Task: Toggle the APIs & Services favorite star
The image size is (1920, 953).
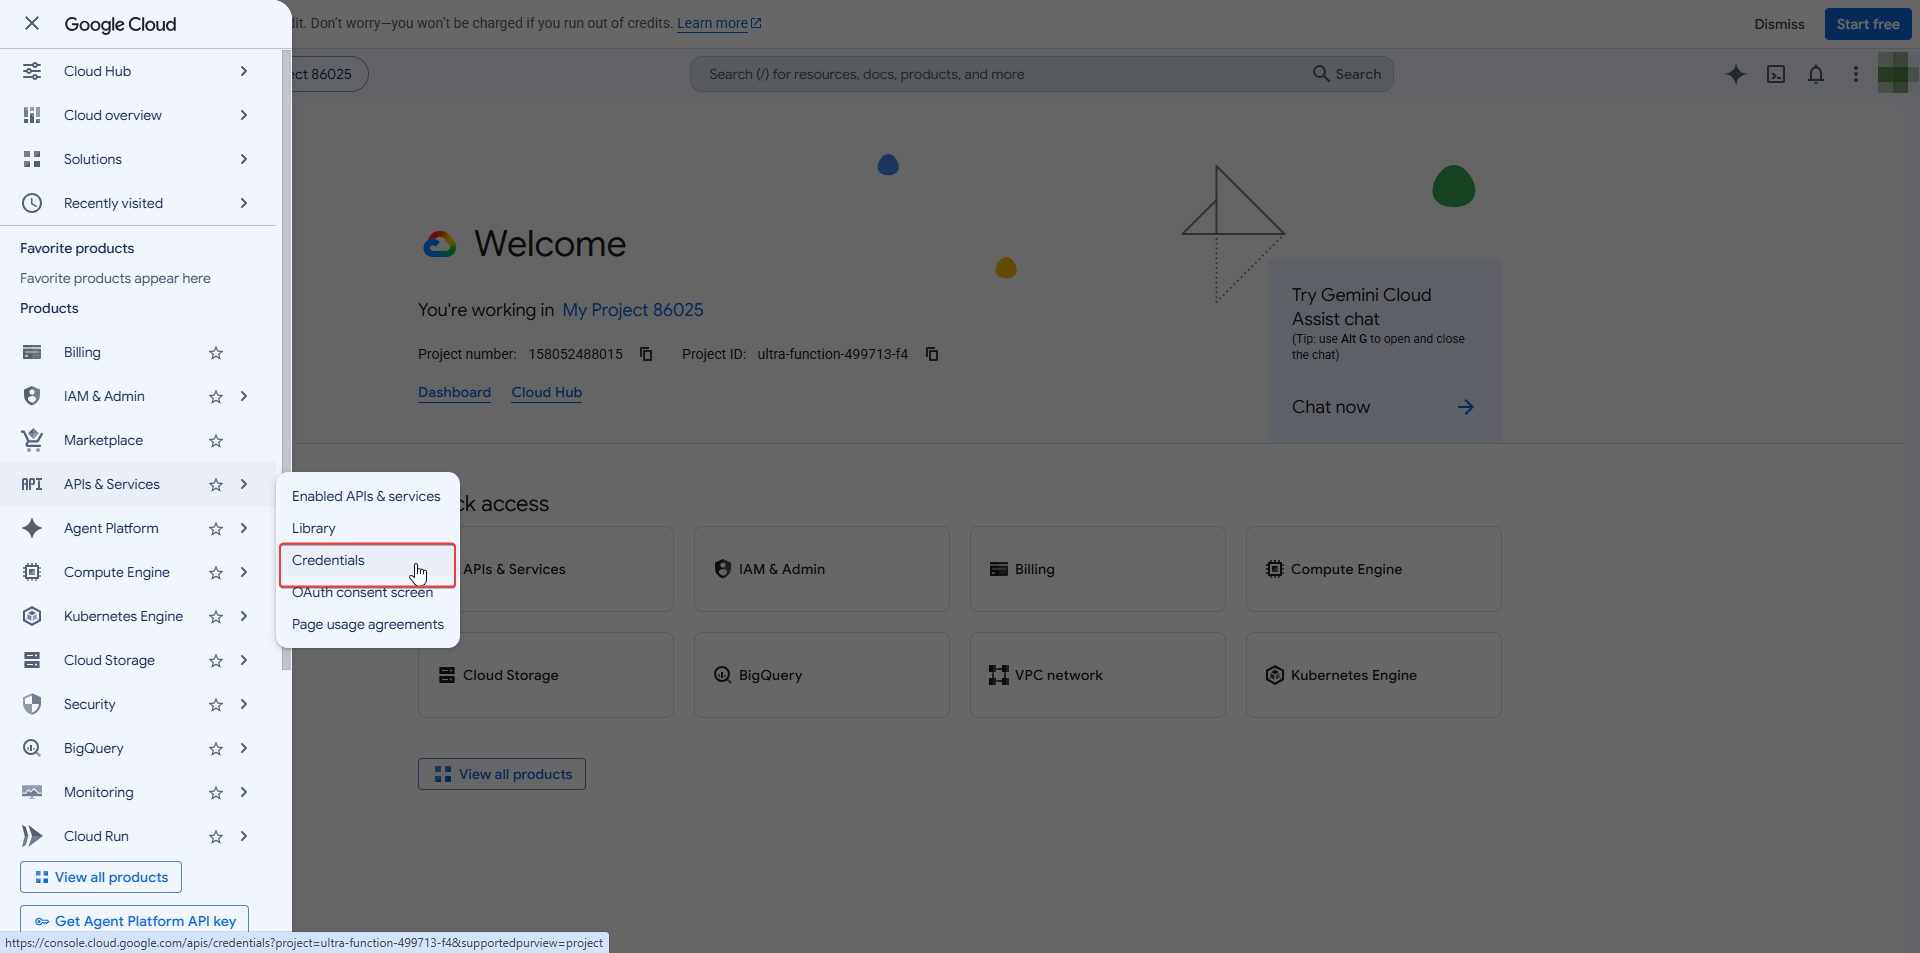Action: point(216,484)
